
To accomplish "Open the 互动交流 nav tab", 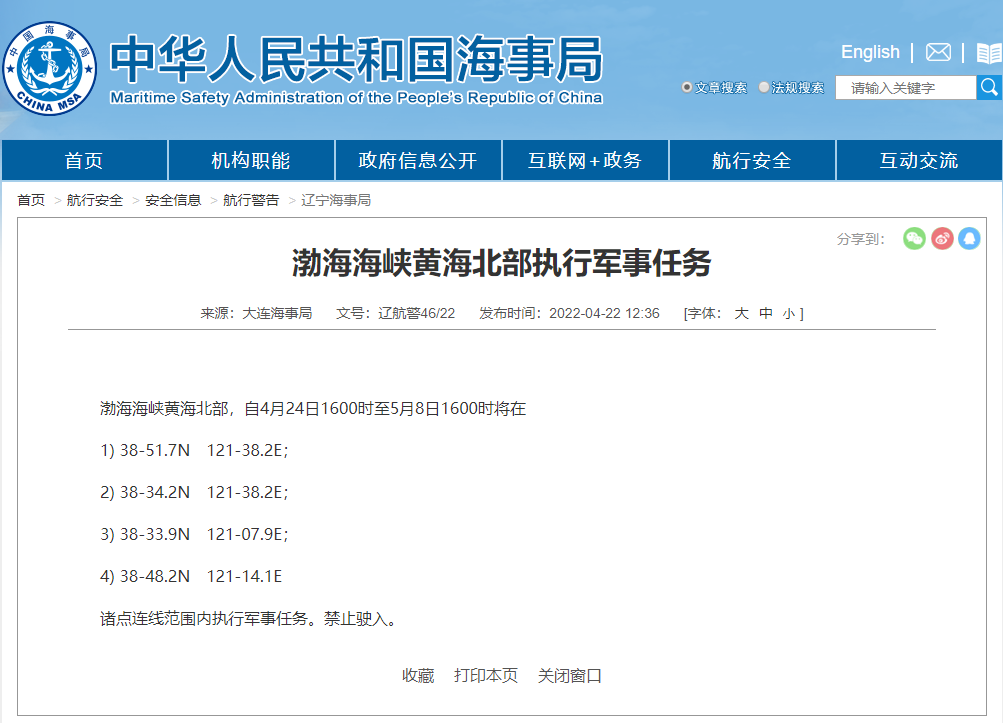I will tap(918, 161).
